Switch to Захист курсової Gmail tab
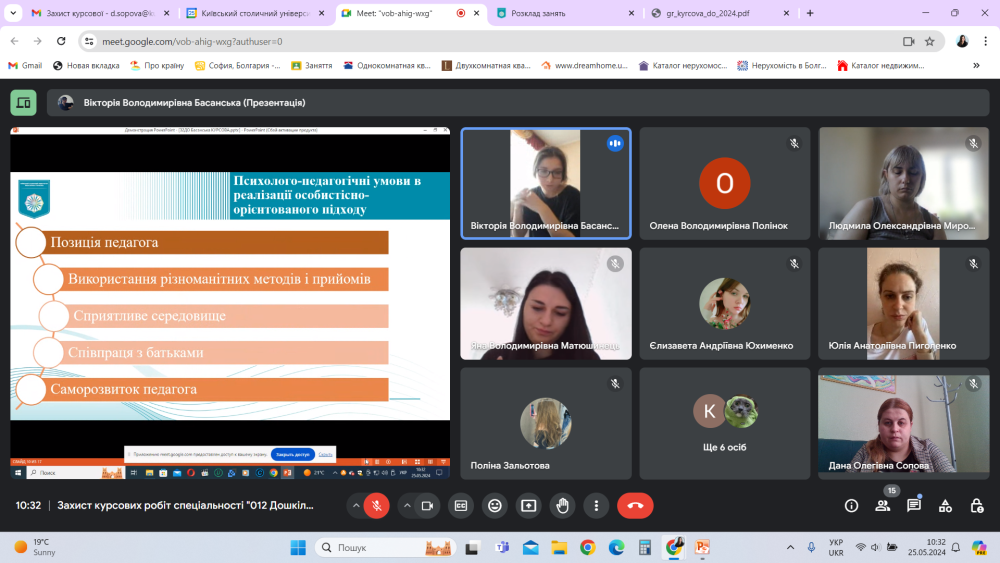Image resolution: width=1000 pixels, height=563 pixels. click(x=101, y=13)
